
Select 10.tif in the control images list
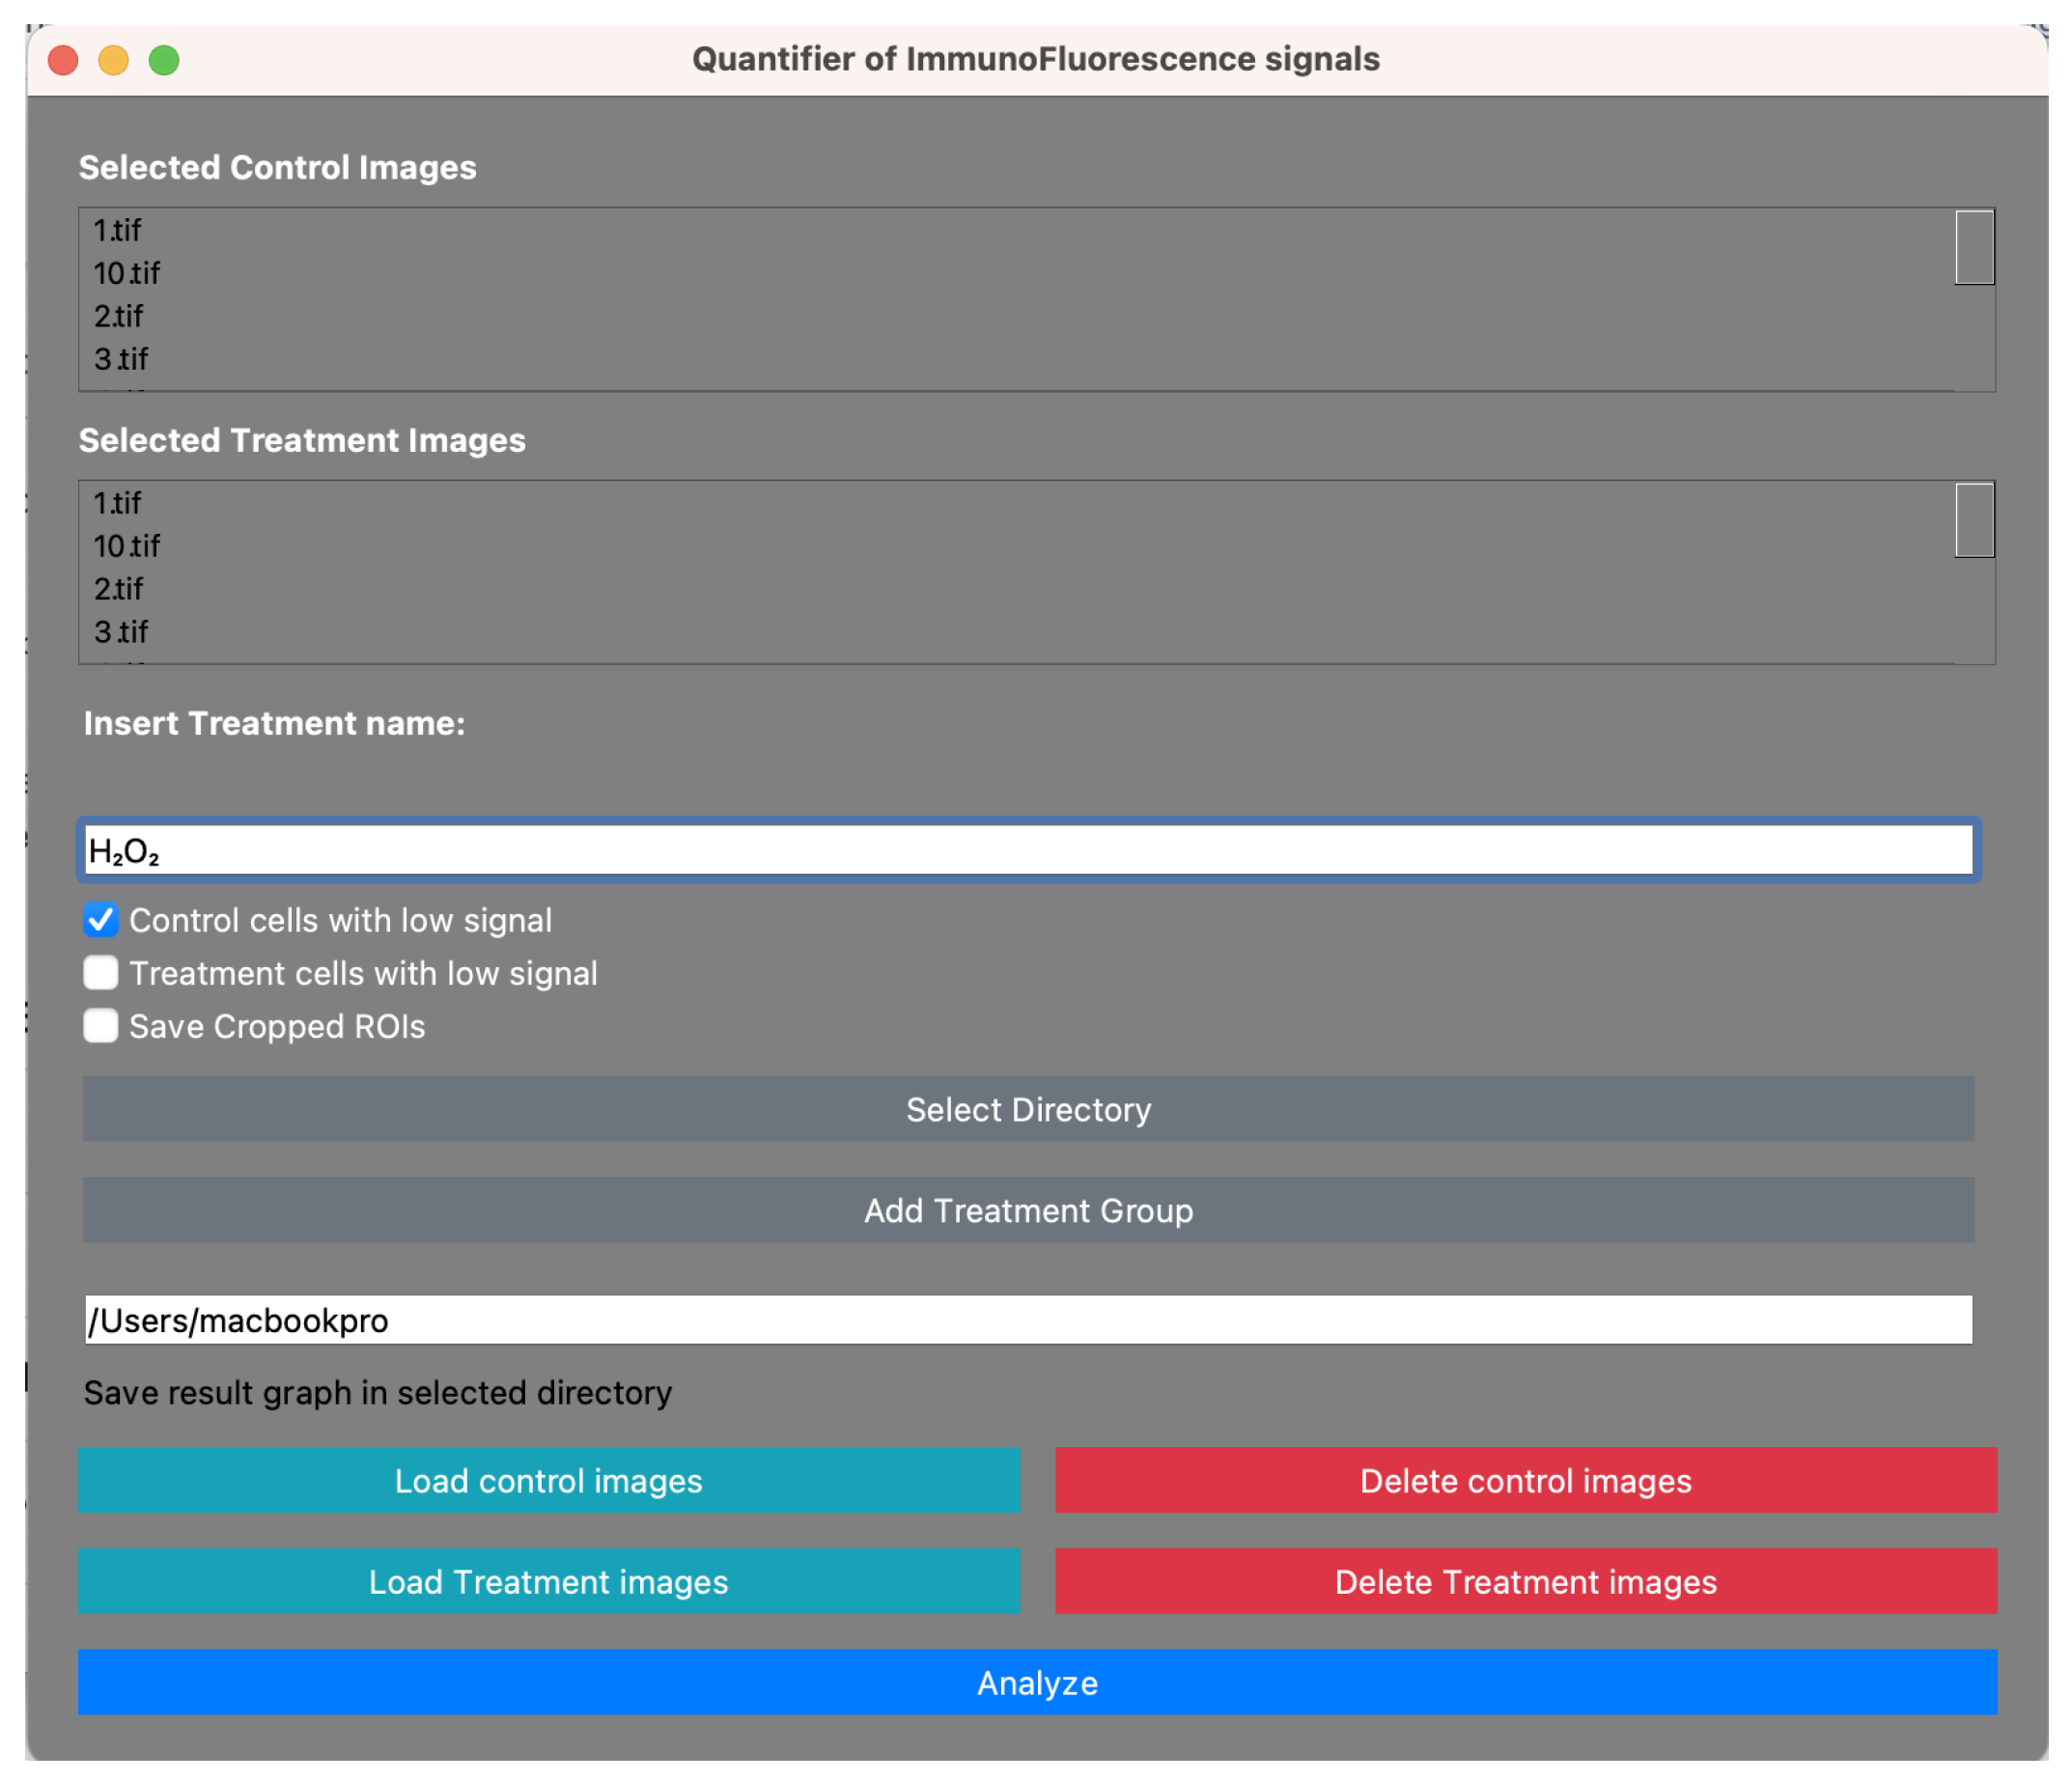[x=127, y=273]
